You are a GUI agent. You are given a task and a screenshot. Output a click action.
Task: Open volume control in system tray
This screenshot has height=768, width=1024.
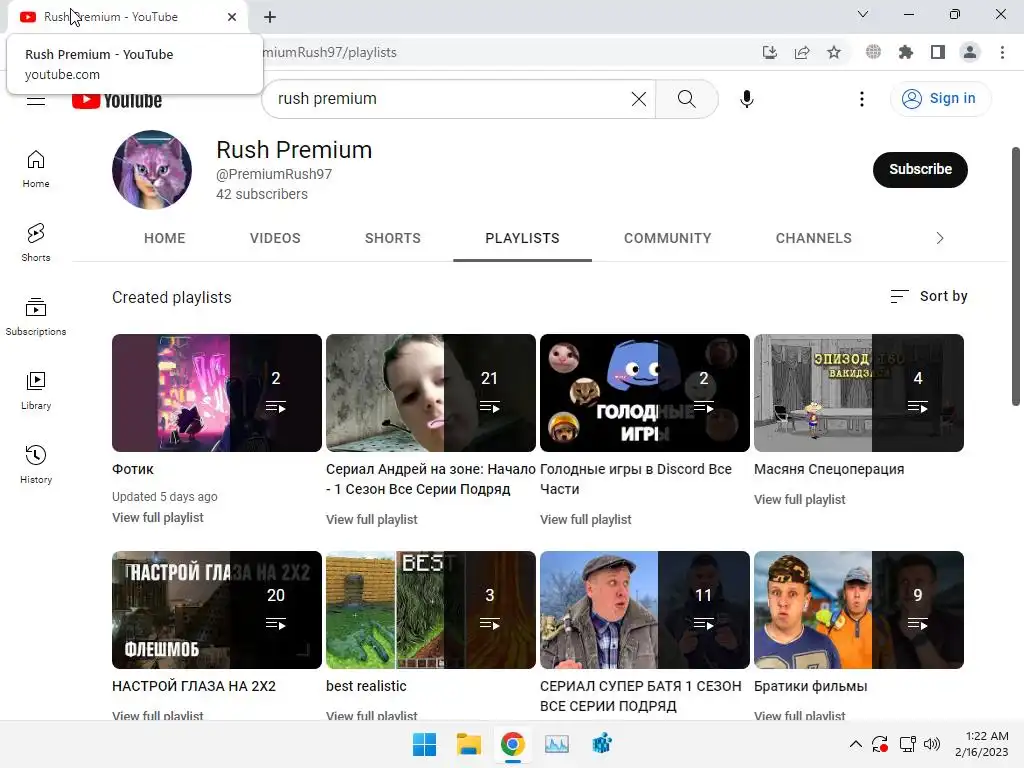(932, 744)
